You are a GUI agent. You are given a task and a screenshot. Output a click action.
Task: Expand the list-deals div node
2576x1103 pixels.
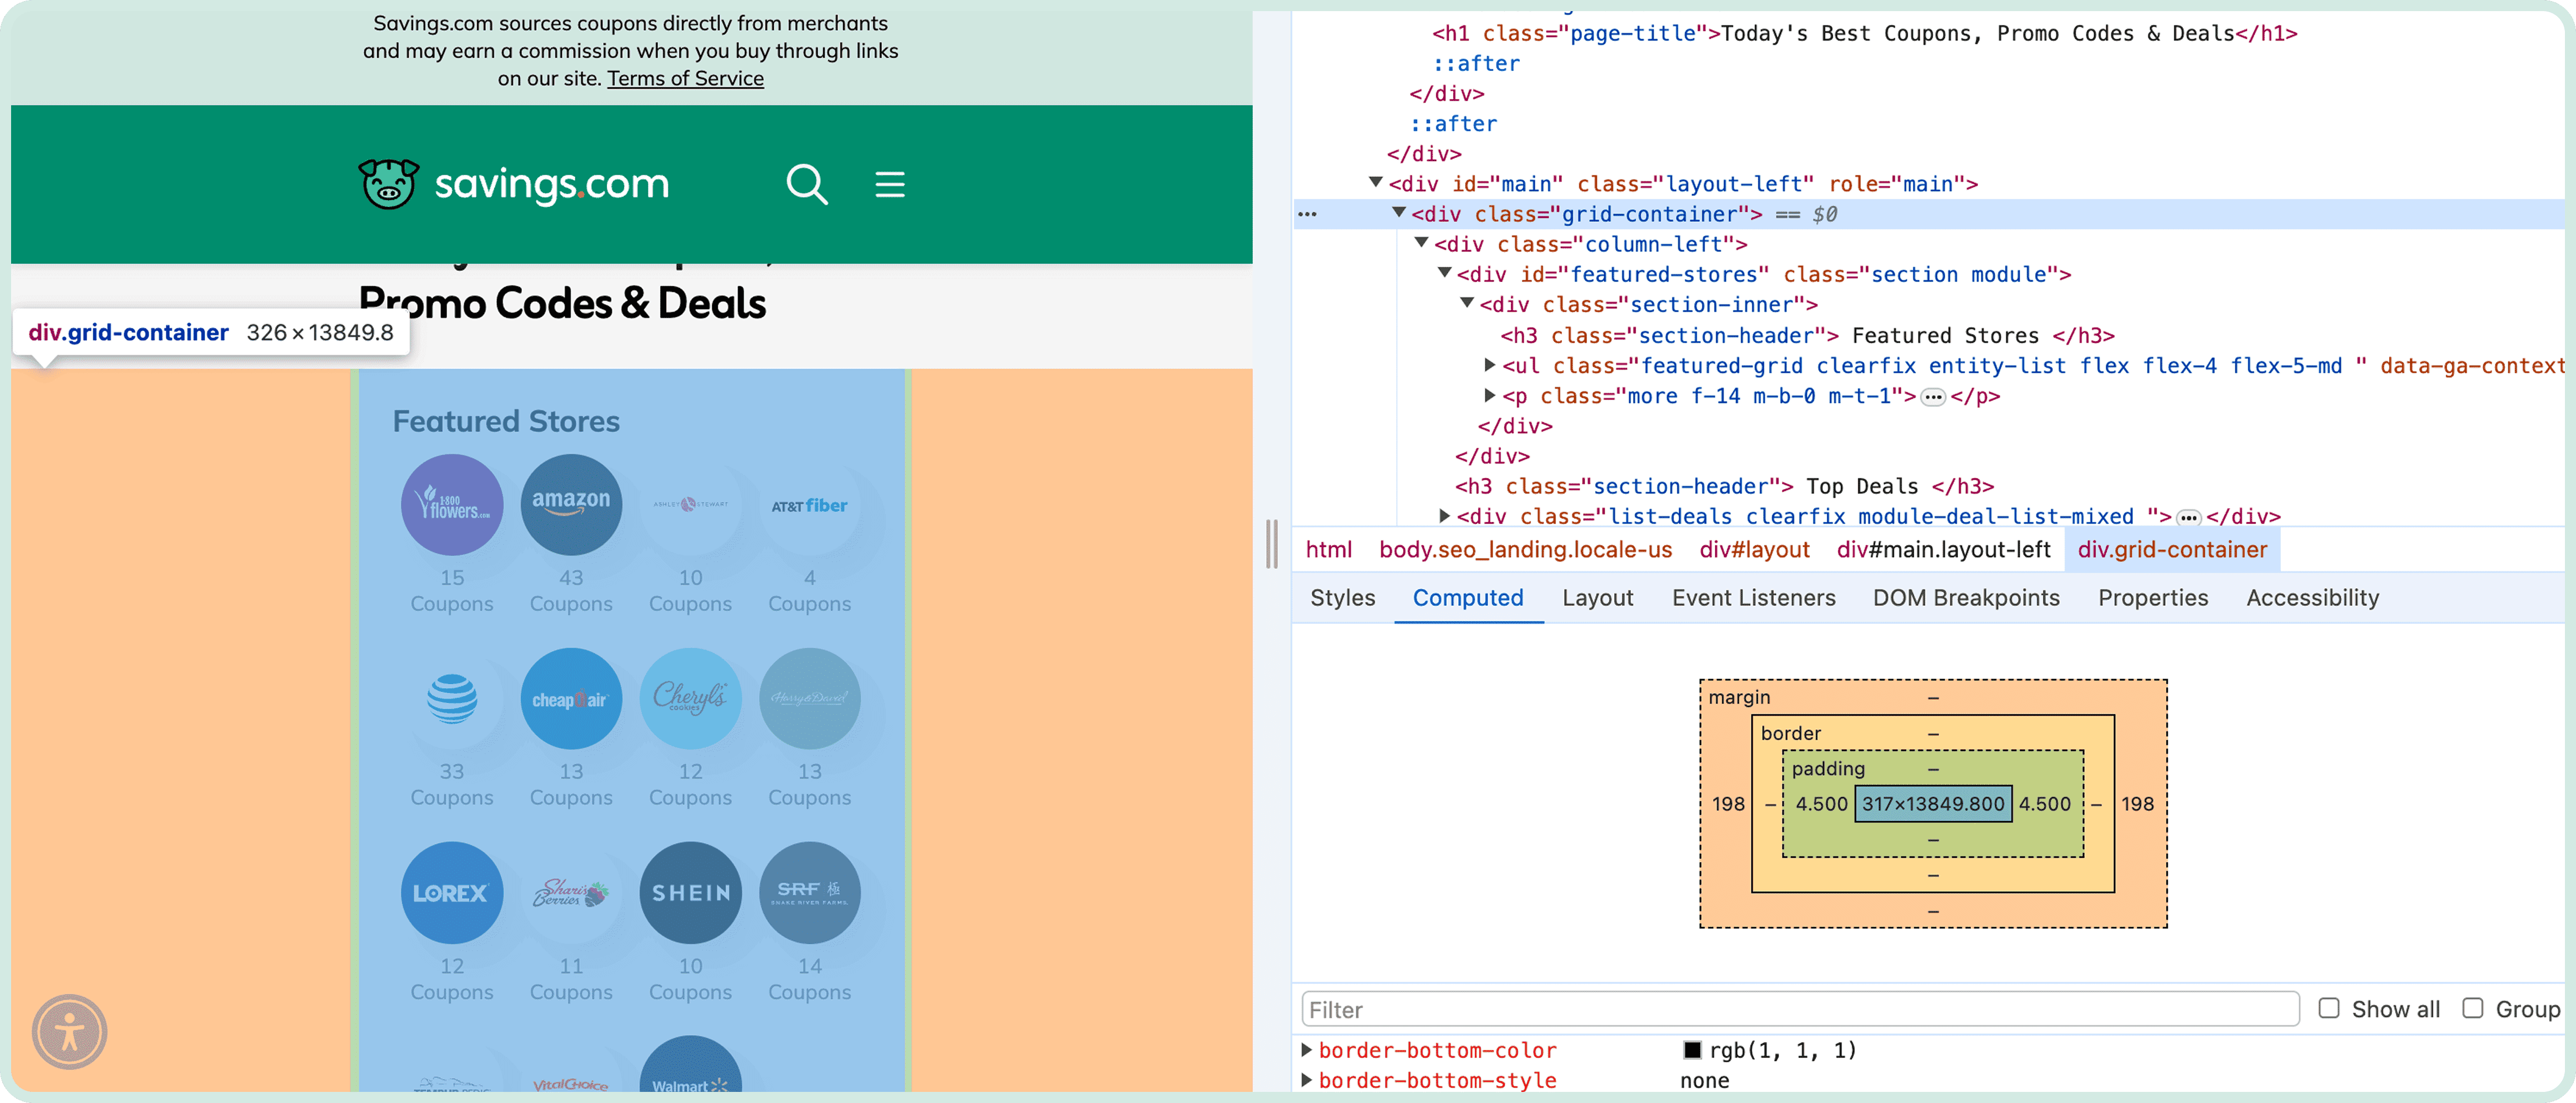pos(1444,516)
